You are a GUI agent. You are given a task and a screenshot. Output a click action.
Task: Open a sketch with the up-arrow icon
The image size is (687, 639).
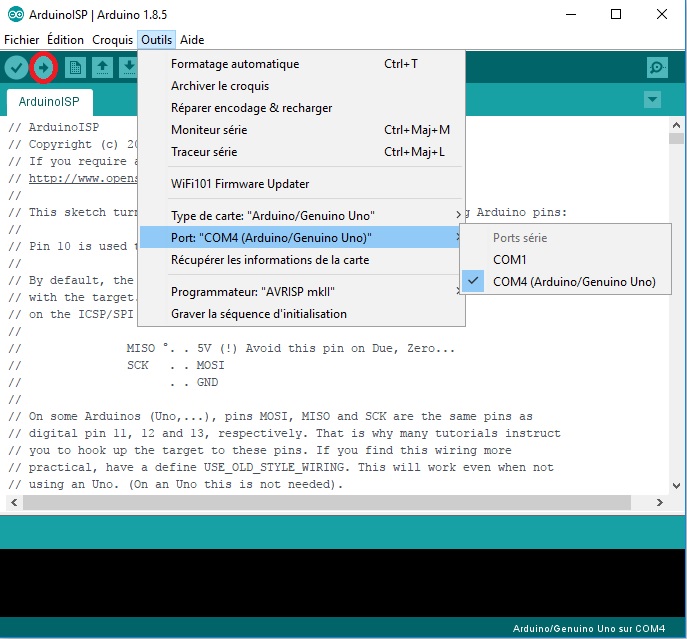(x=103, y=68)
